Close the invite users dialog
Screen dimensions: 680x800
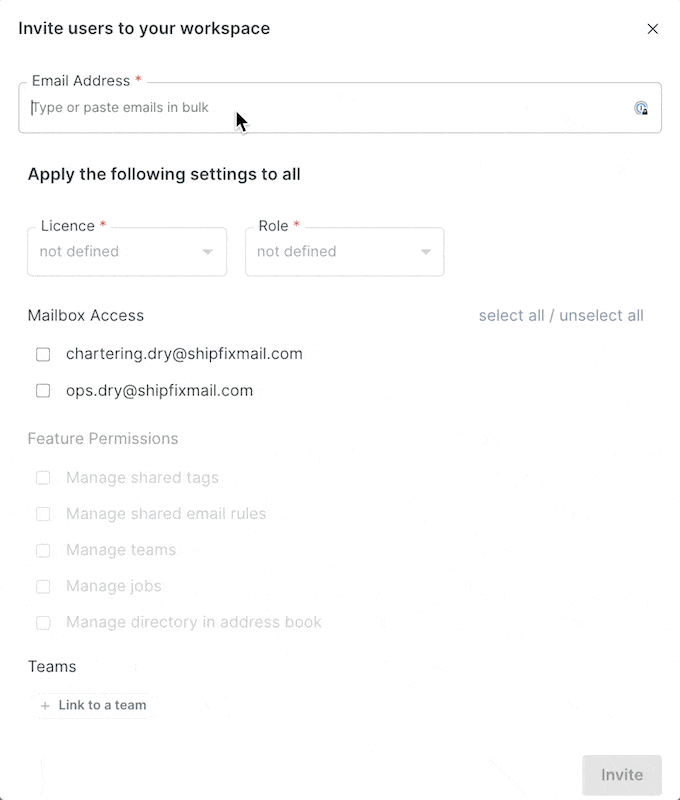[653, 29]
